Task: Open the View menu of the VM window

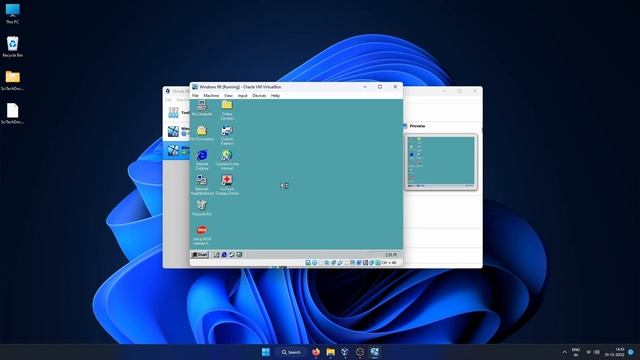Action: 228,96
